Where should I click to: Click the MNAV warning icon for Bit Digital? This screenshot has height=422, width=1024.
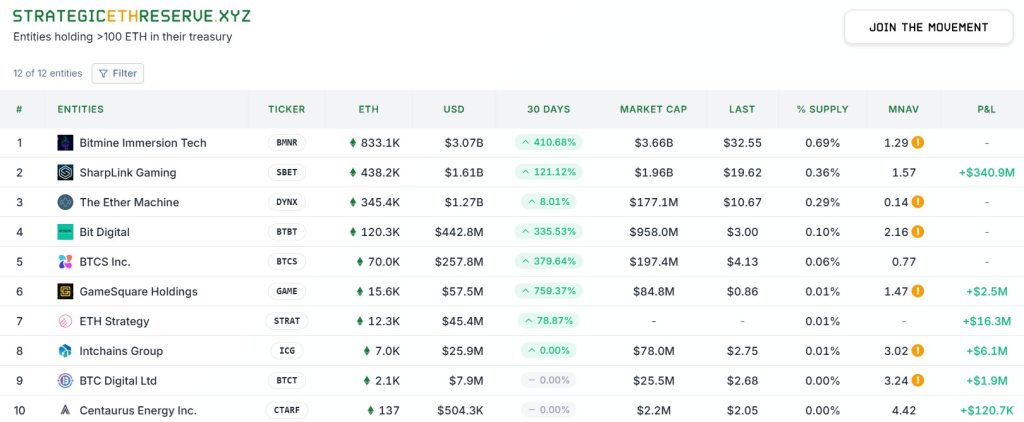(918, 232)
